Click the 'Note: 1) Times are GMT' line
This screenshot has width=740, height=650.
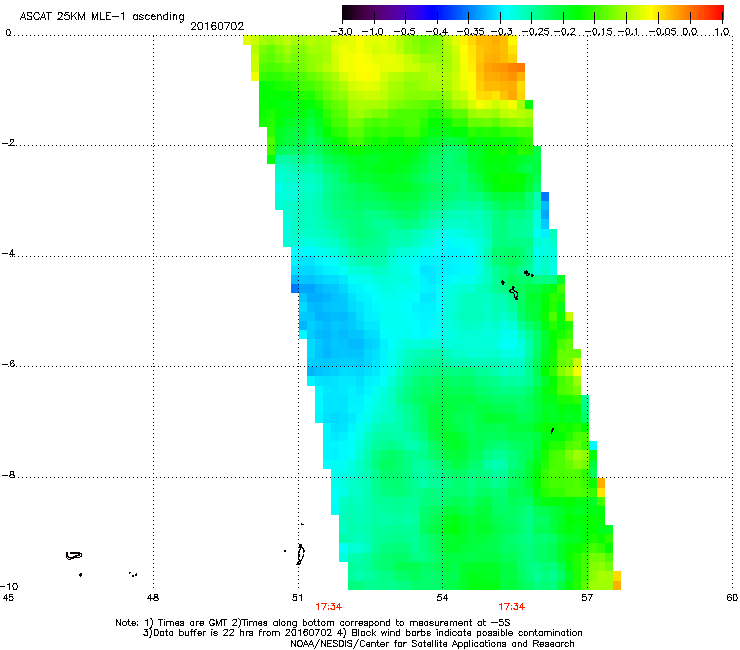(313, 623)
